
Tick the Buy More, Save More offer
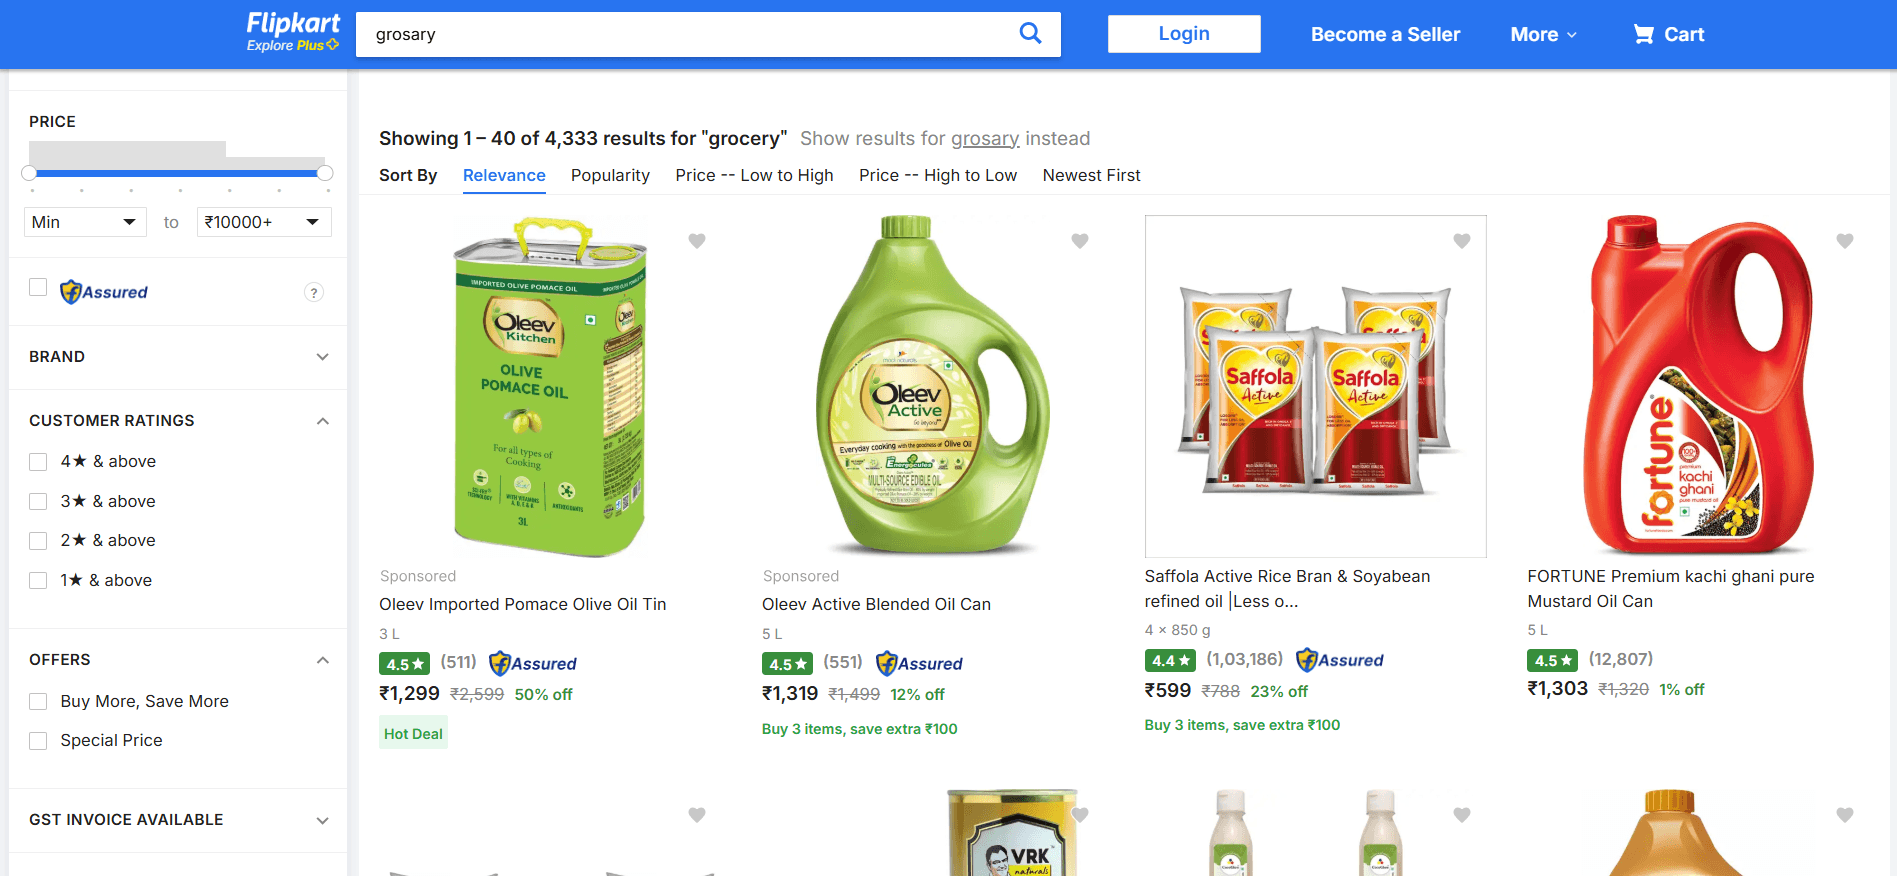pos(38,701)
